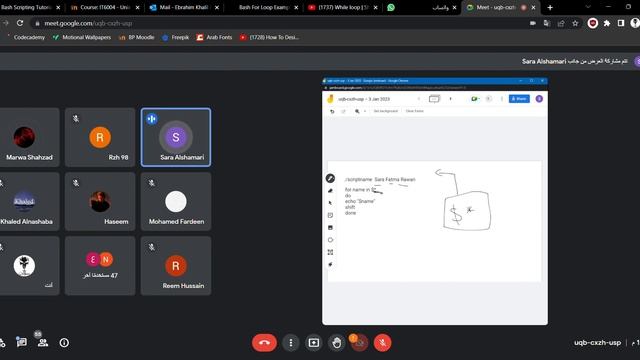
Task: Open Jamboard purple account avatar
Action: tap(539, 99)
